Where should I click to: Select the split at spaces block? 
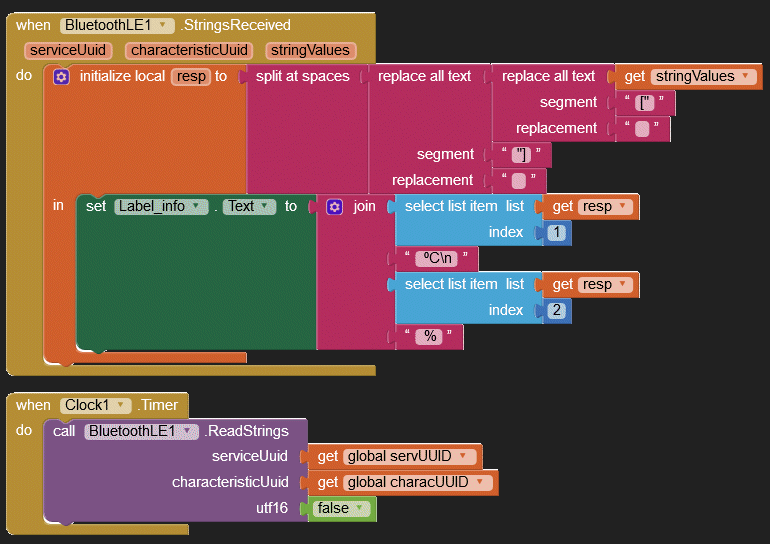[x=302, y=77]
